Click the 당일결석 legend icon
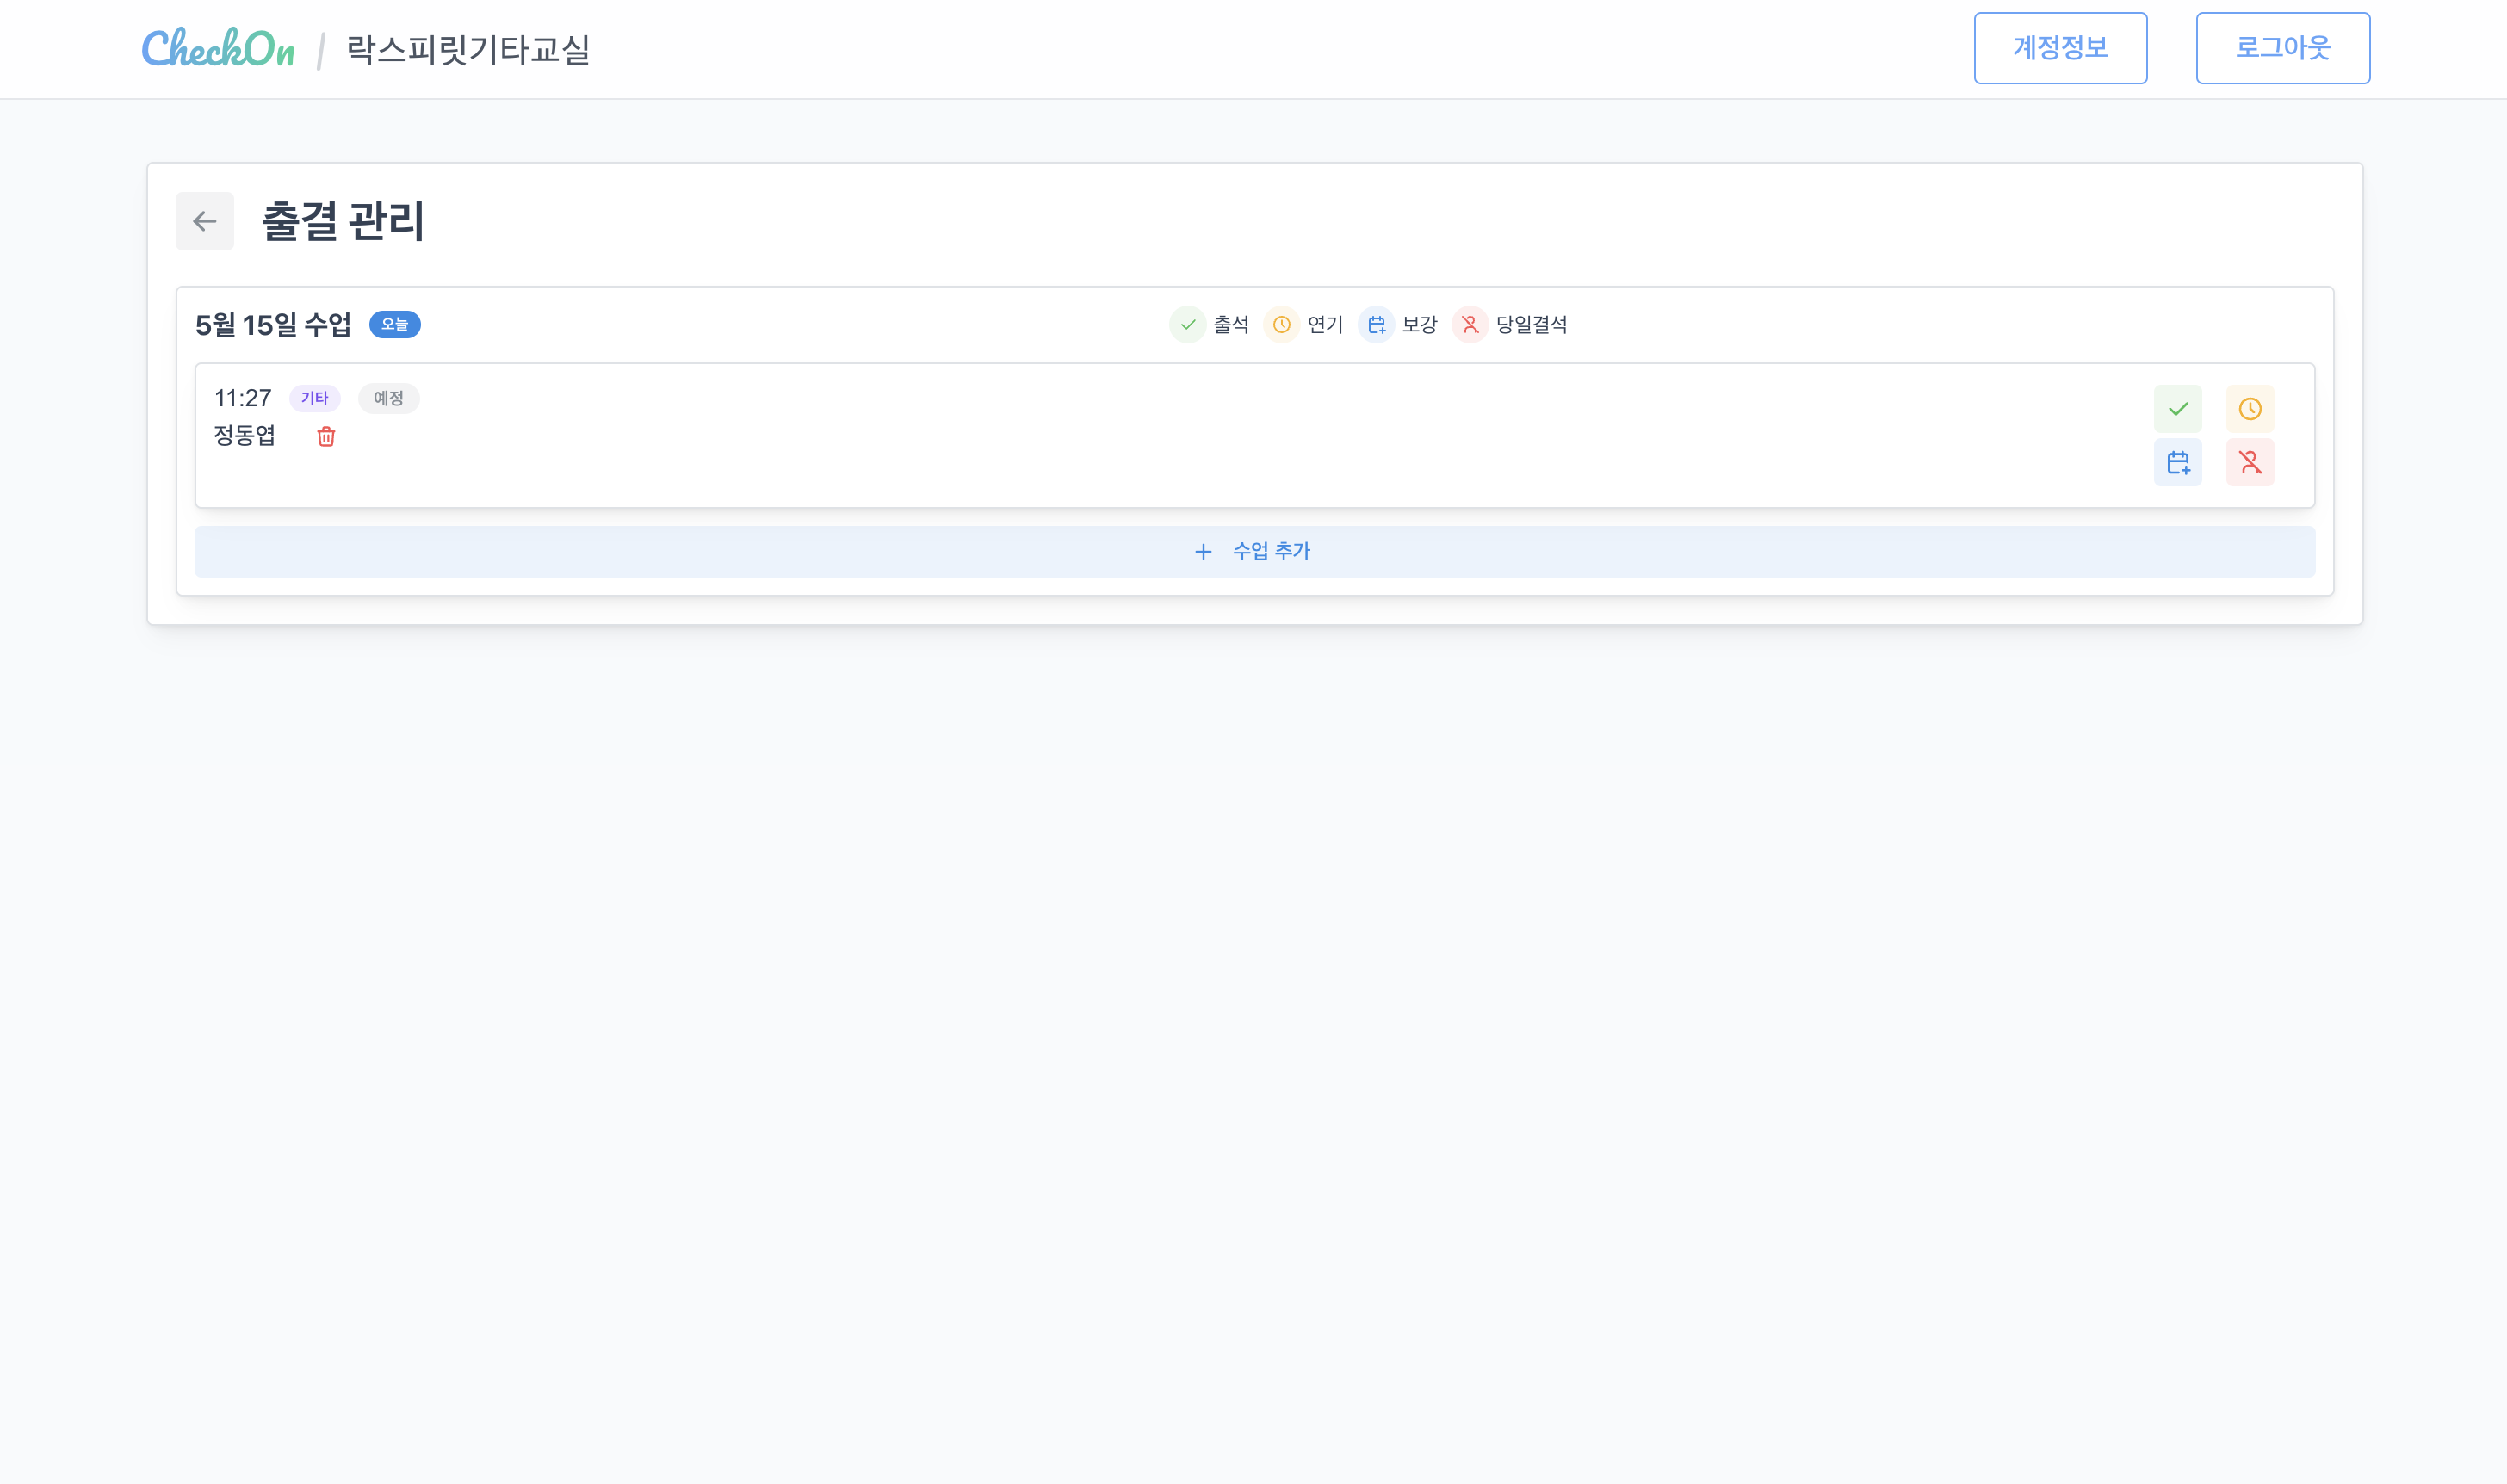This screenshot has width=2507, height=1484. pyautogui.click(x=1470, y=325)
